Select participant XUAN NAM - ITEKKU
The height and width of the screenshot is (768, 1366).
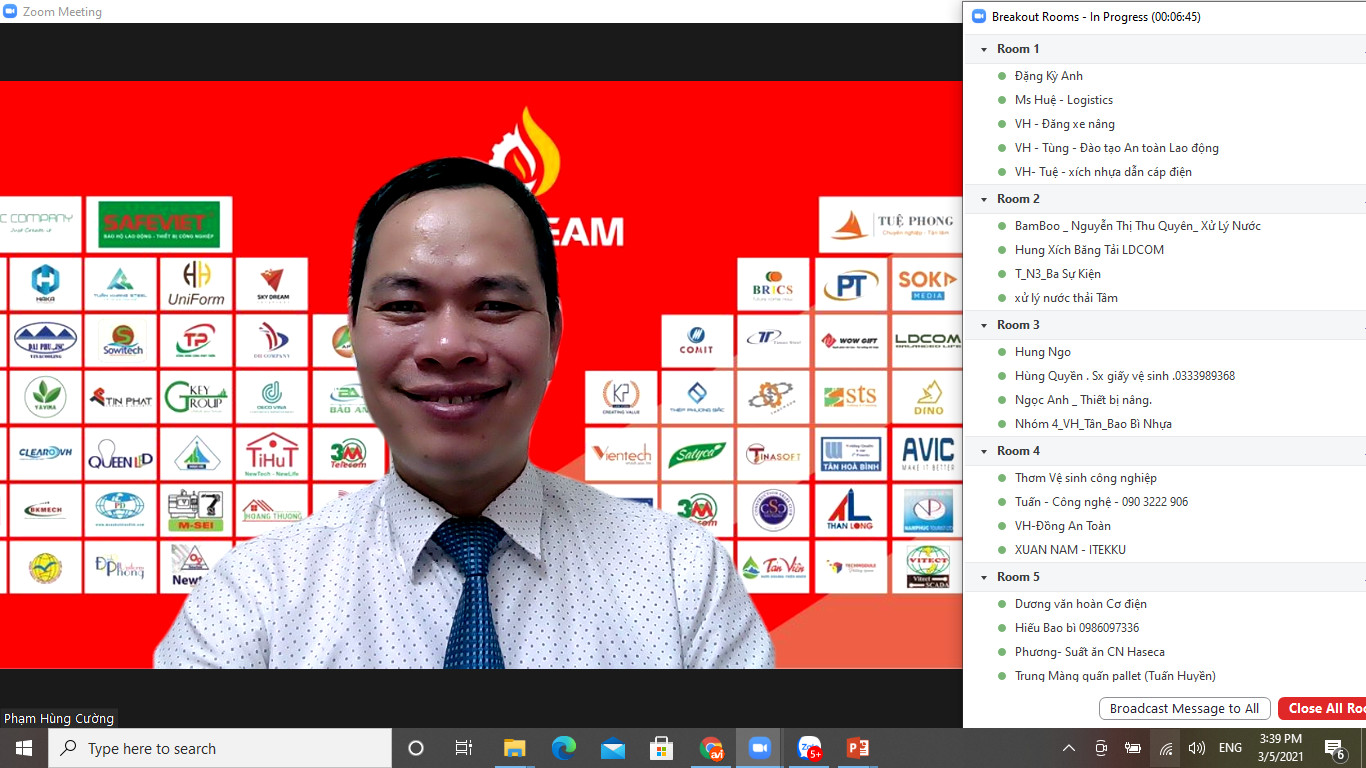pyautogui.click(x=1070, y=550)
